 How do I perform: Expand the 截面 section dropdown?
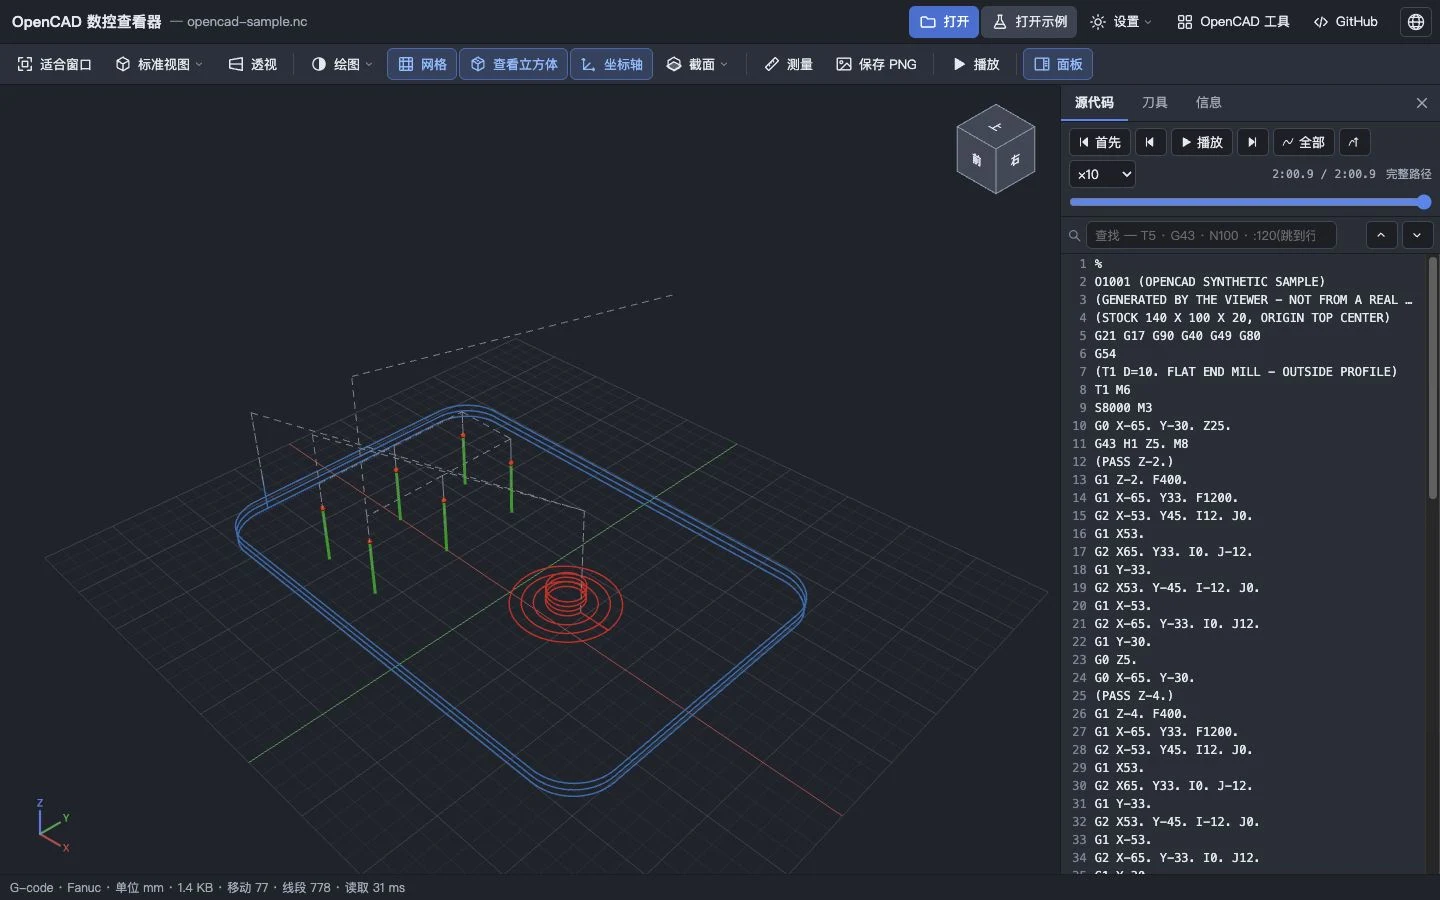tap(697, 64)
